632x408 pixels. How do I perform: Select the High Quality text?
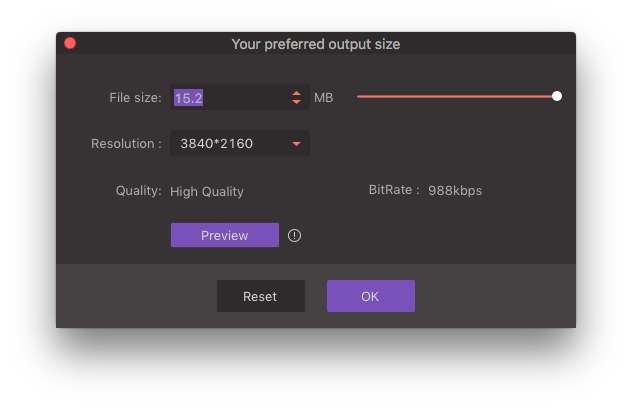pyautogui.click(x=207, y=192)
